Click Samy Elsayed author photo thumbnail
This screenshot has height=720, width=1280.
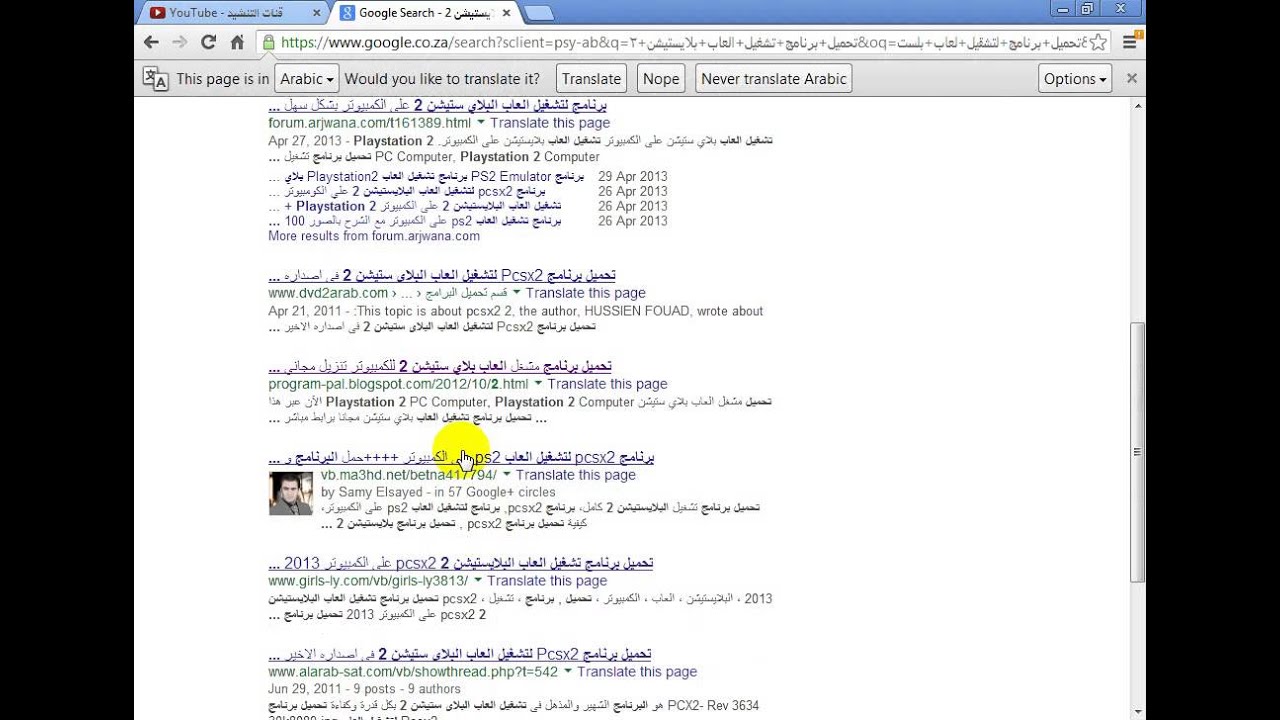pyautogui.click(x=291, y=493)
